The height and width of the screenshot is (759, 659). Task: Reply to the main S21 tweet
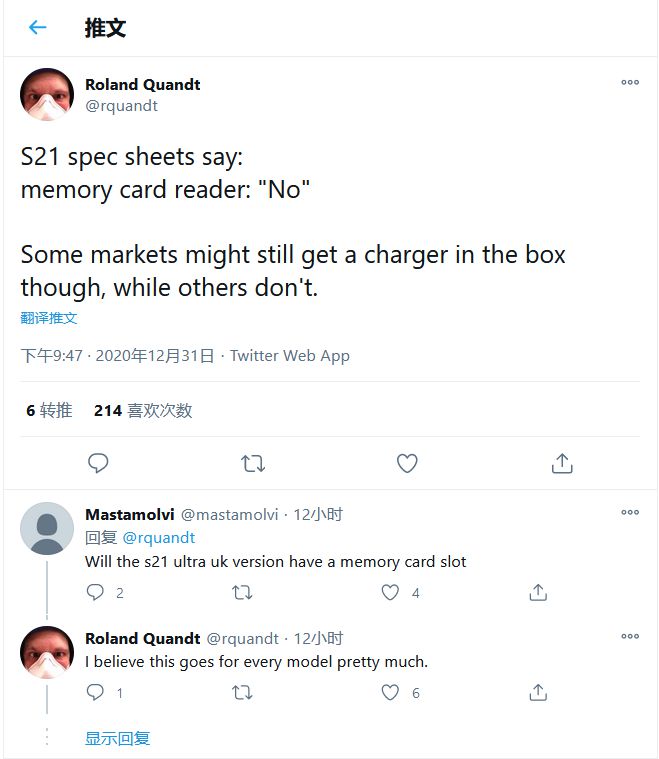pyautogui.click(x=98, y=463)
